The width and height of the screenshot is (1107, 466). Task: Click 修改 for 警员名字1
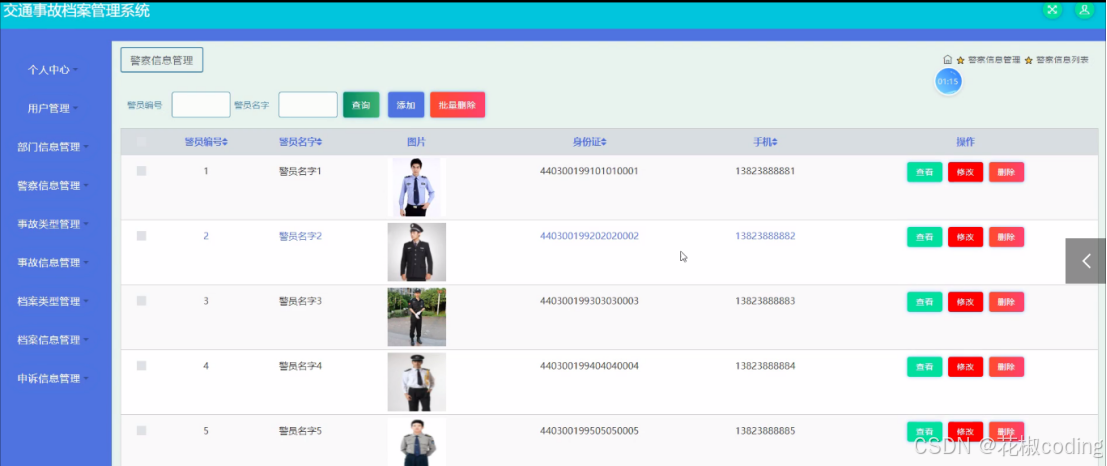(965, 172)
